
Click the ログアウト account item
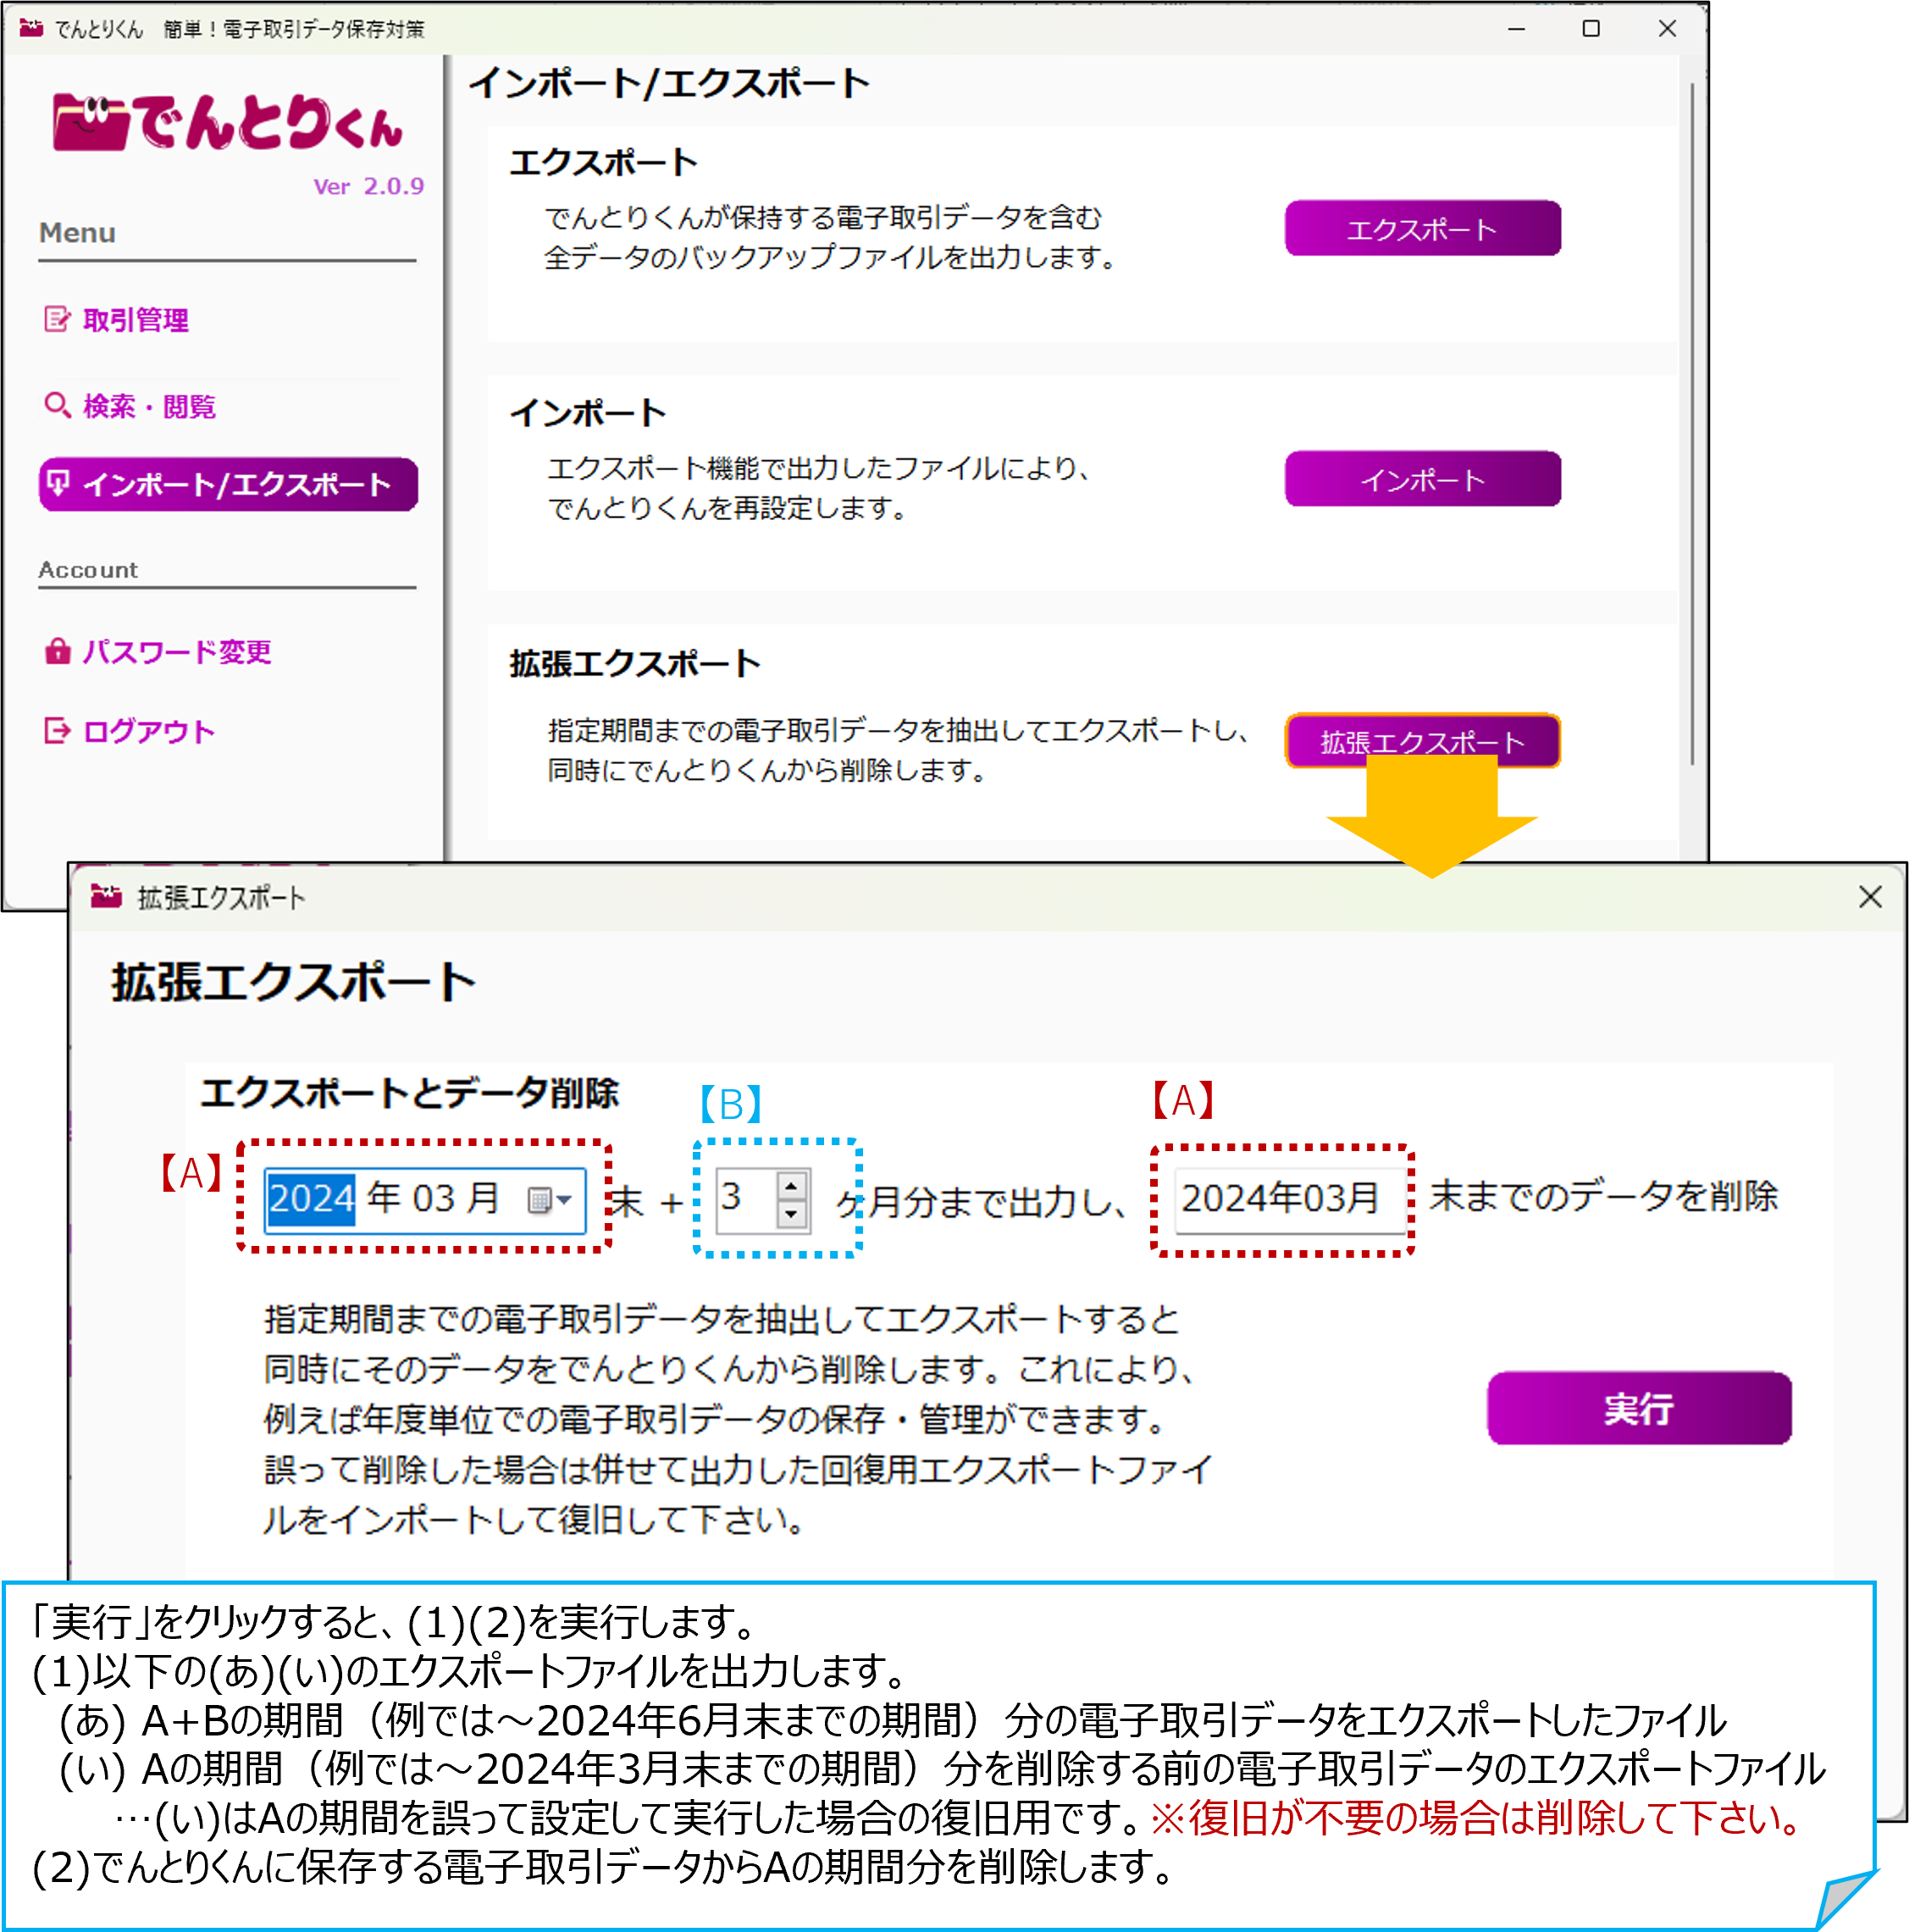pyautogui.click(x=149, y=731)
